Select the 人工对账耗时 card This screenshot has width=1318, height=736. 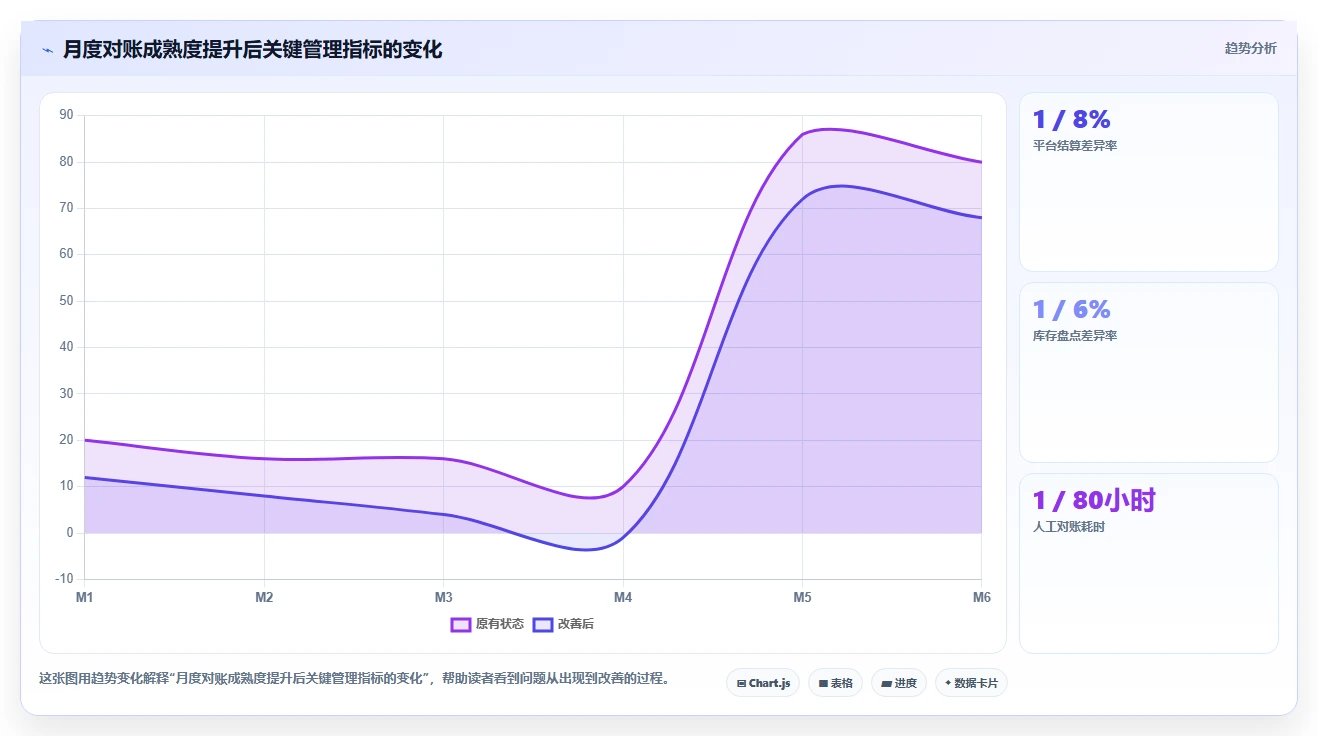tap(1148, 563)
